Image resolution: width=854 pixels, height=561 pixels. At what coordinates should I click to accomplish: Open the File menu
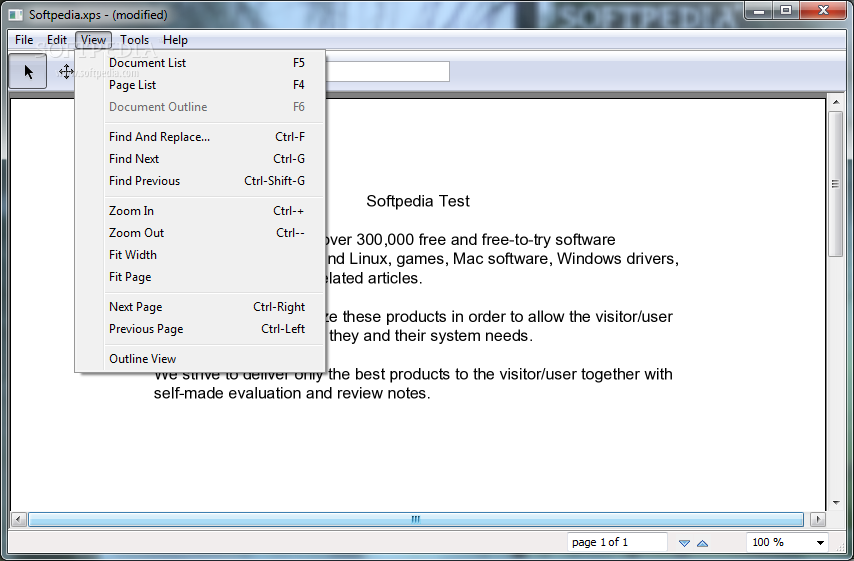(24, 40)
